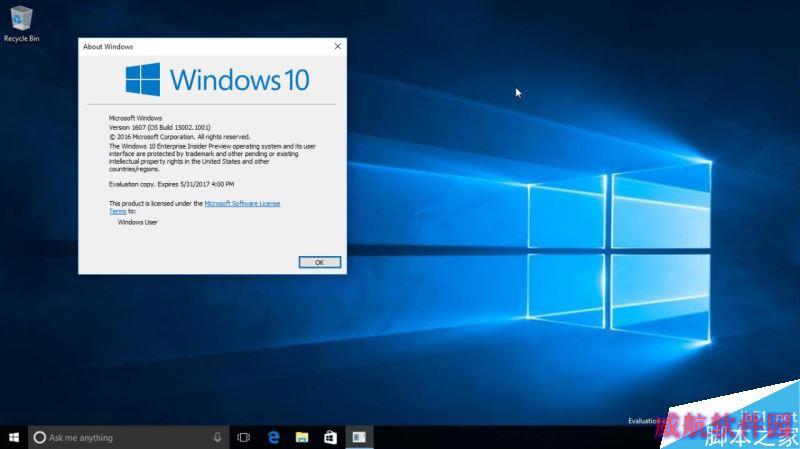Image resolution: width=800 pixels, height=449 pixels.
Task: Click the Microsoft Windows text line
Action: 135,118
